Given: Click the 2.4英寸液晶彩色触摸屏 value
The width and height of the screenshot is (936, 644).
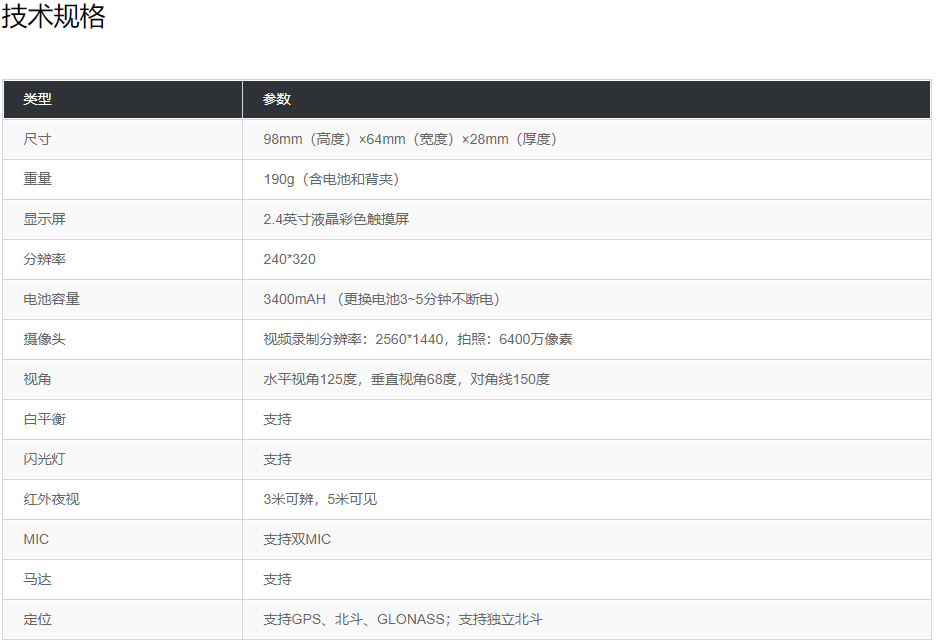Looking at the screenshot, I should (x=336, y=219).
